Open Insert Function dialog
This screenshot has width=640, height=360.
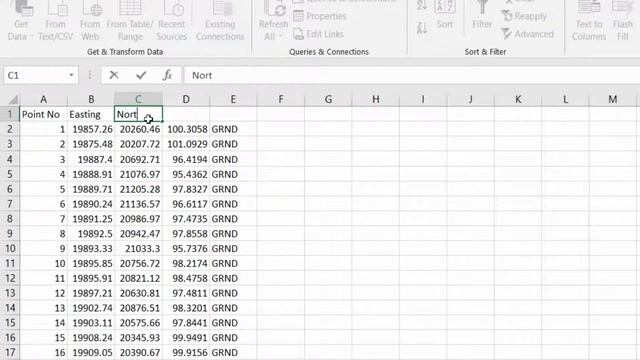167,75
